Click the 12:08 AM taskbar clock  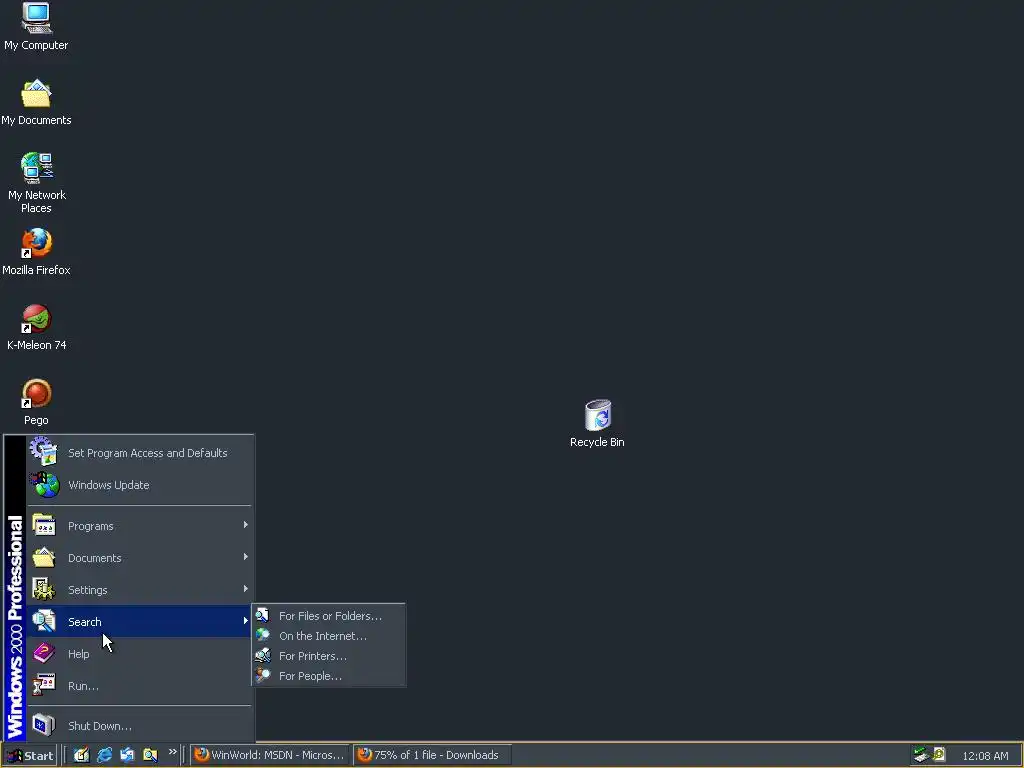(x=985, y=756)
